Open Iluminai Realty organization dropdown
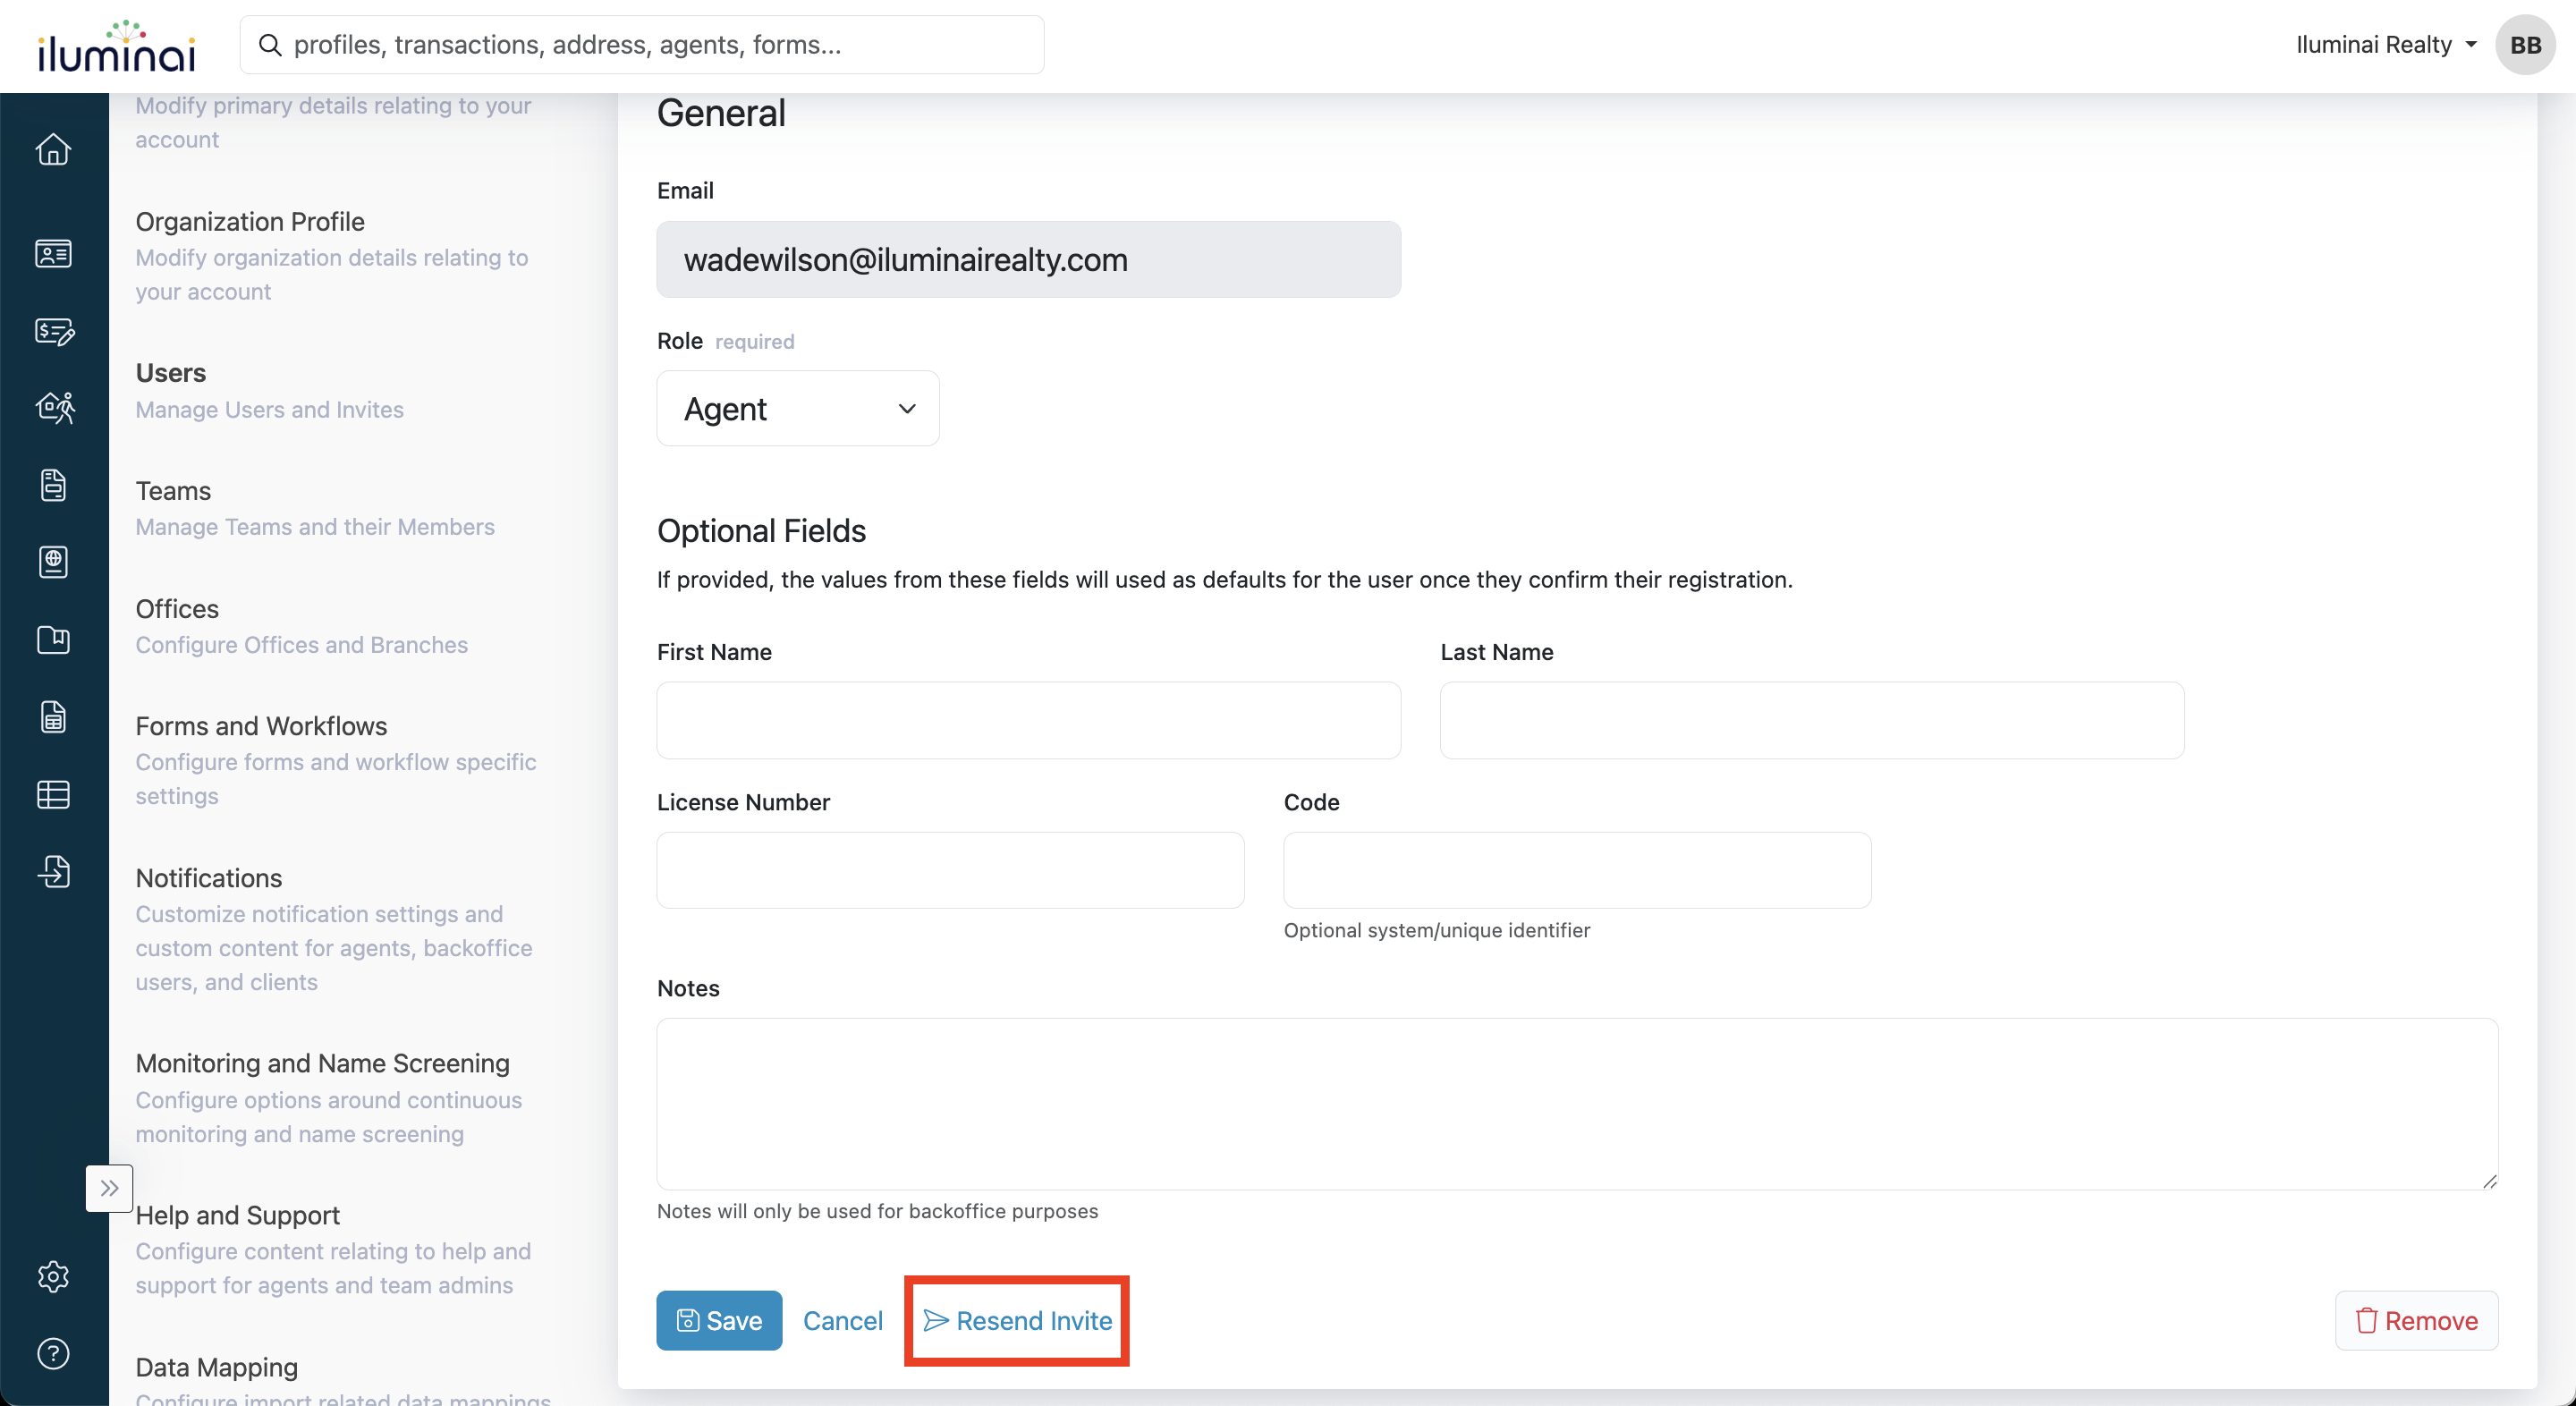Viewport: 2576px width, 1406px height. (x=2385, y=45)
